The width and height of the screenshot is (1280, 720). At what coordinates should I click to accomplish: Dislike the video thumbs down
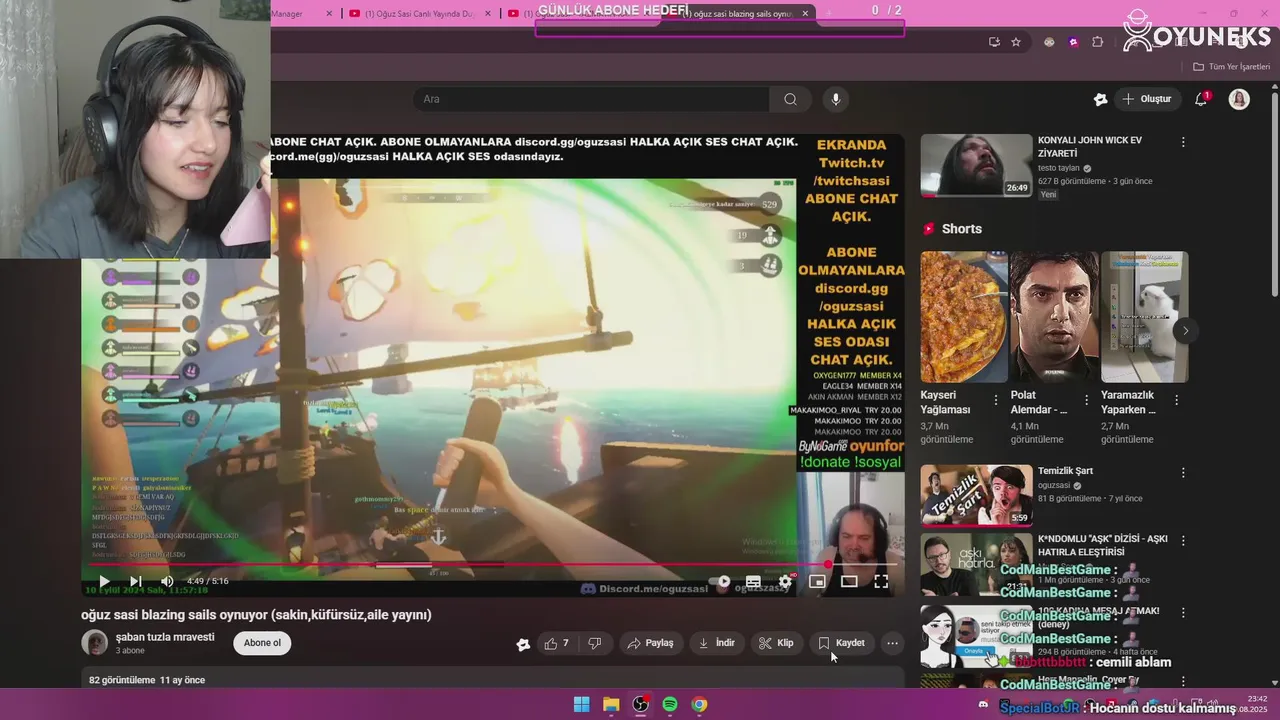(x=594, y=643)
